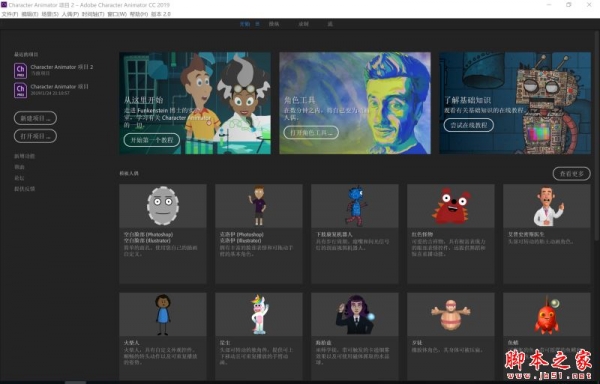Click the 火柴人 title text

pyautogui.click(x=132, y=343)
